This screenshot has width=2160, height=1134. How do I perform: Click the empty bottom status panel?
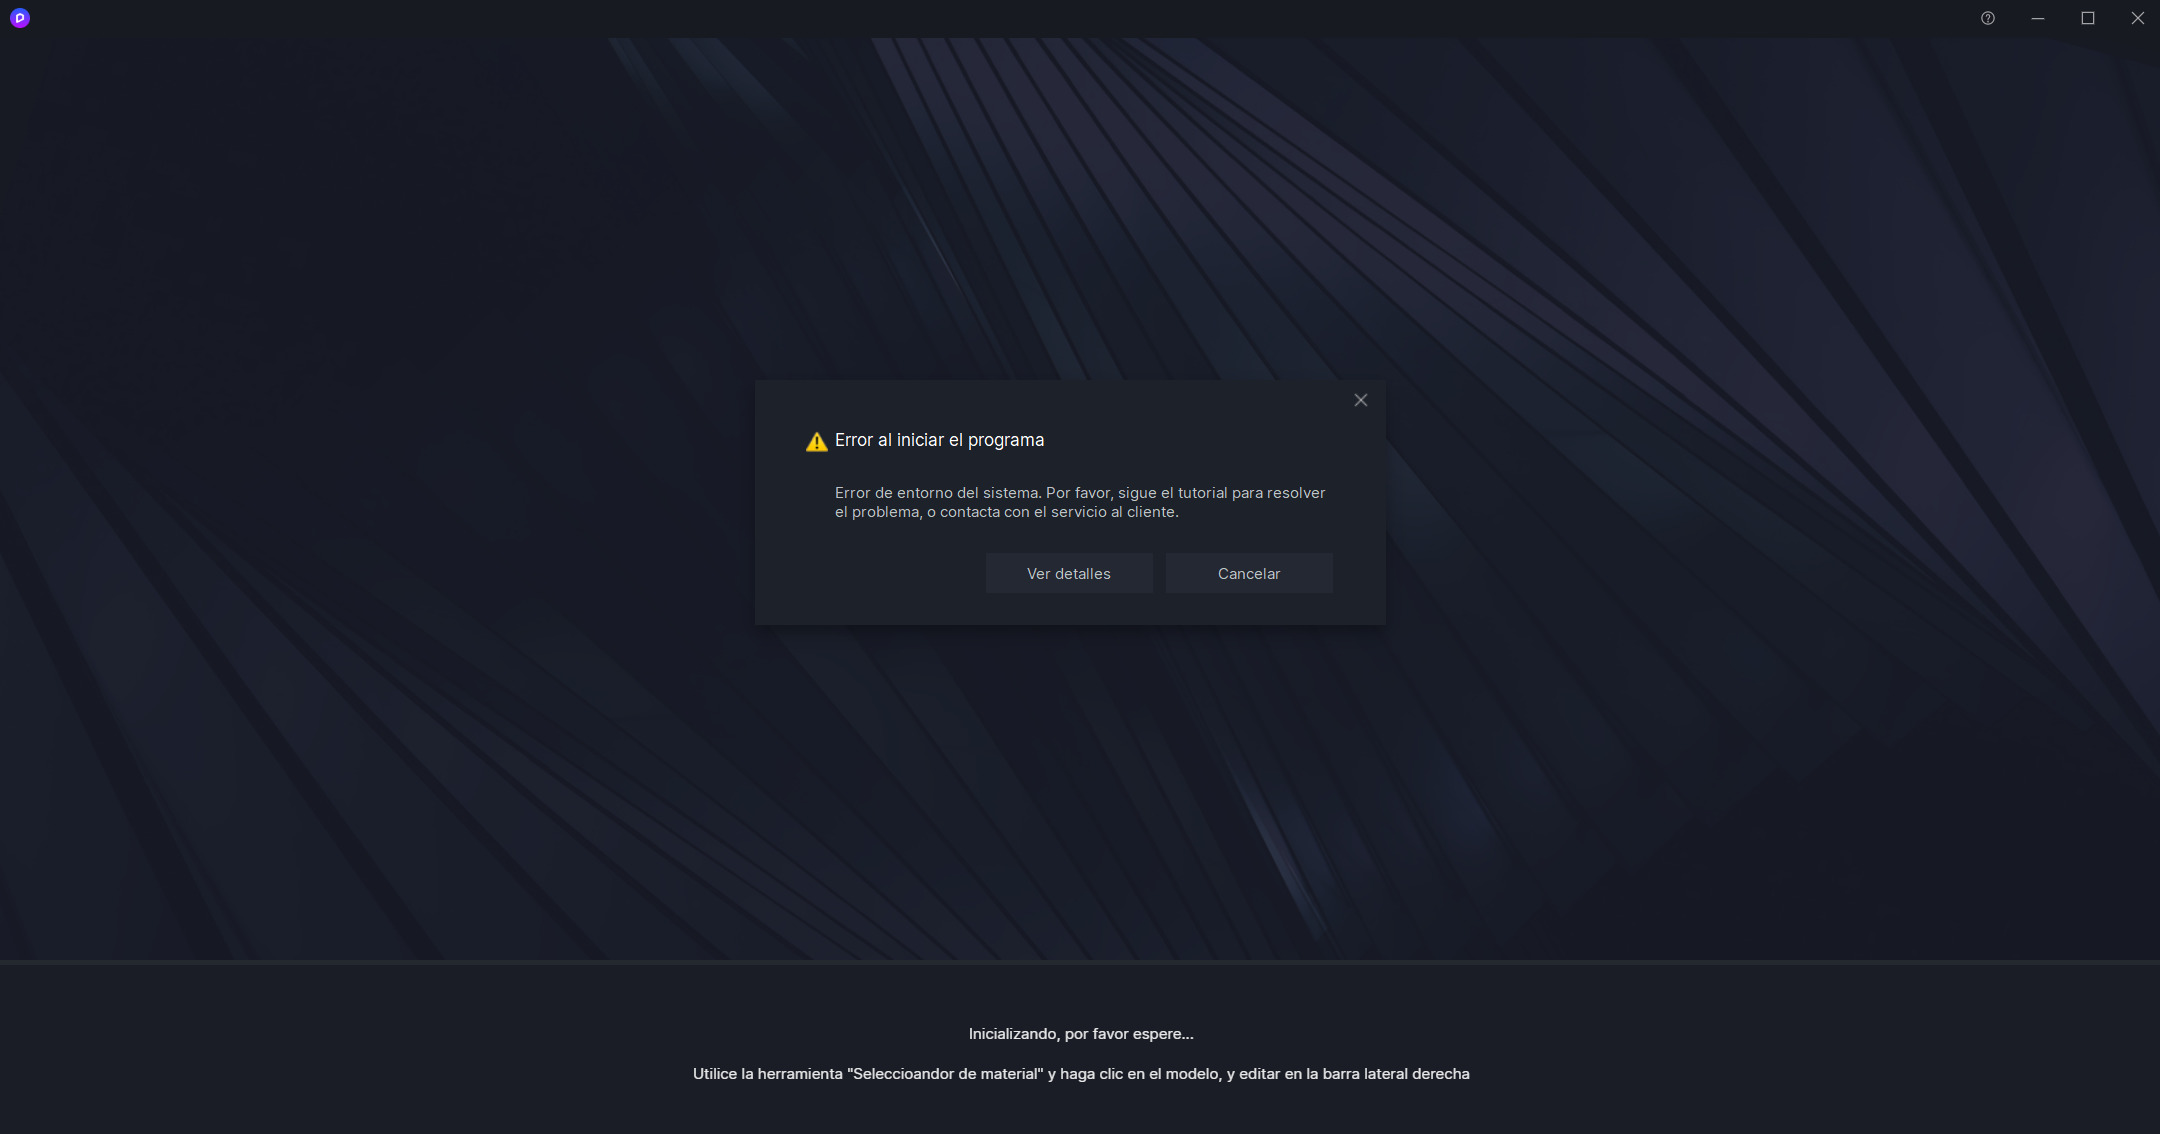(400, 1050)
